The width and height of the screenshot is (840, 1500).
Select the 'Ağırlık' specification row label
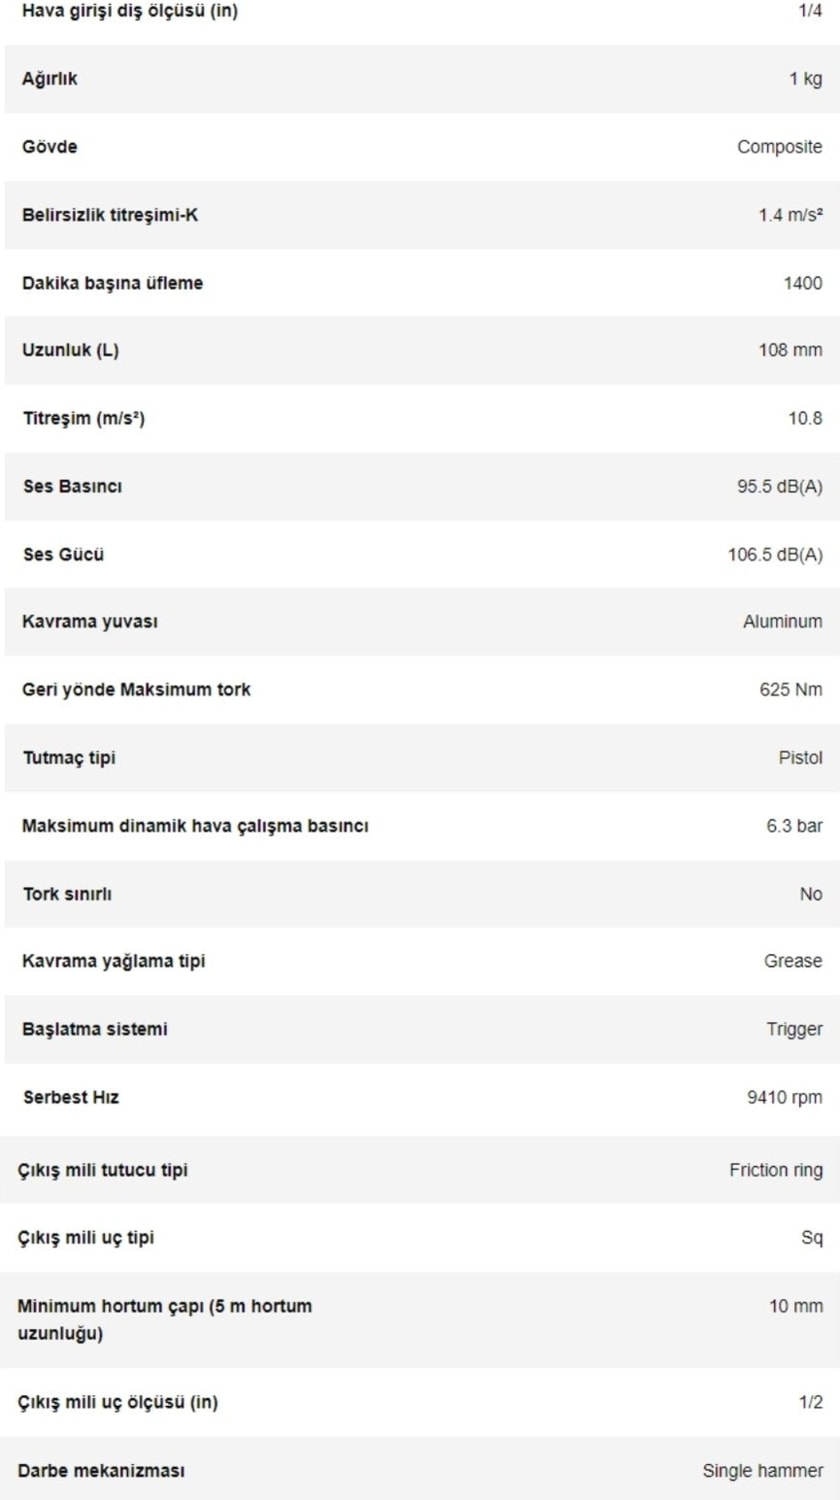coord(50,79)
